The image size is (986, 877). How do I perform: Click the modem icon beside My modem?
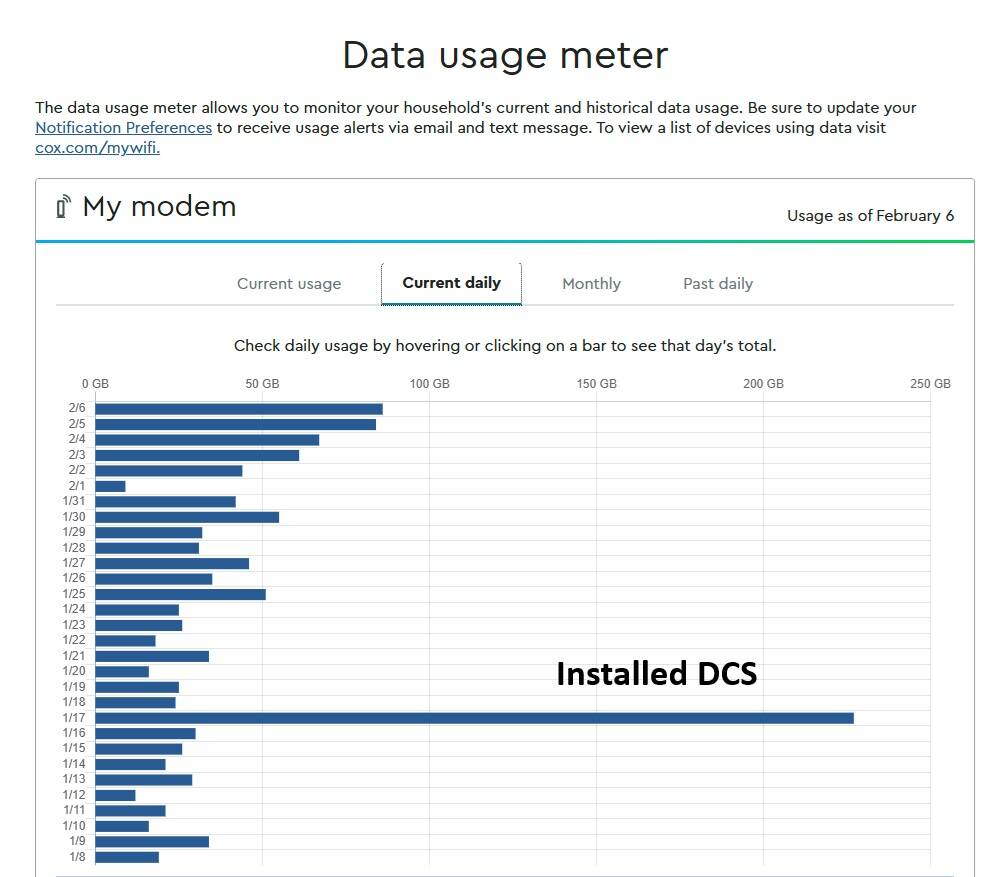coord(63,207)
